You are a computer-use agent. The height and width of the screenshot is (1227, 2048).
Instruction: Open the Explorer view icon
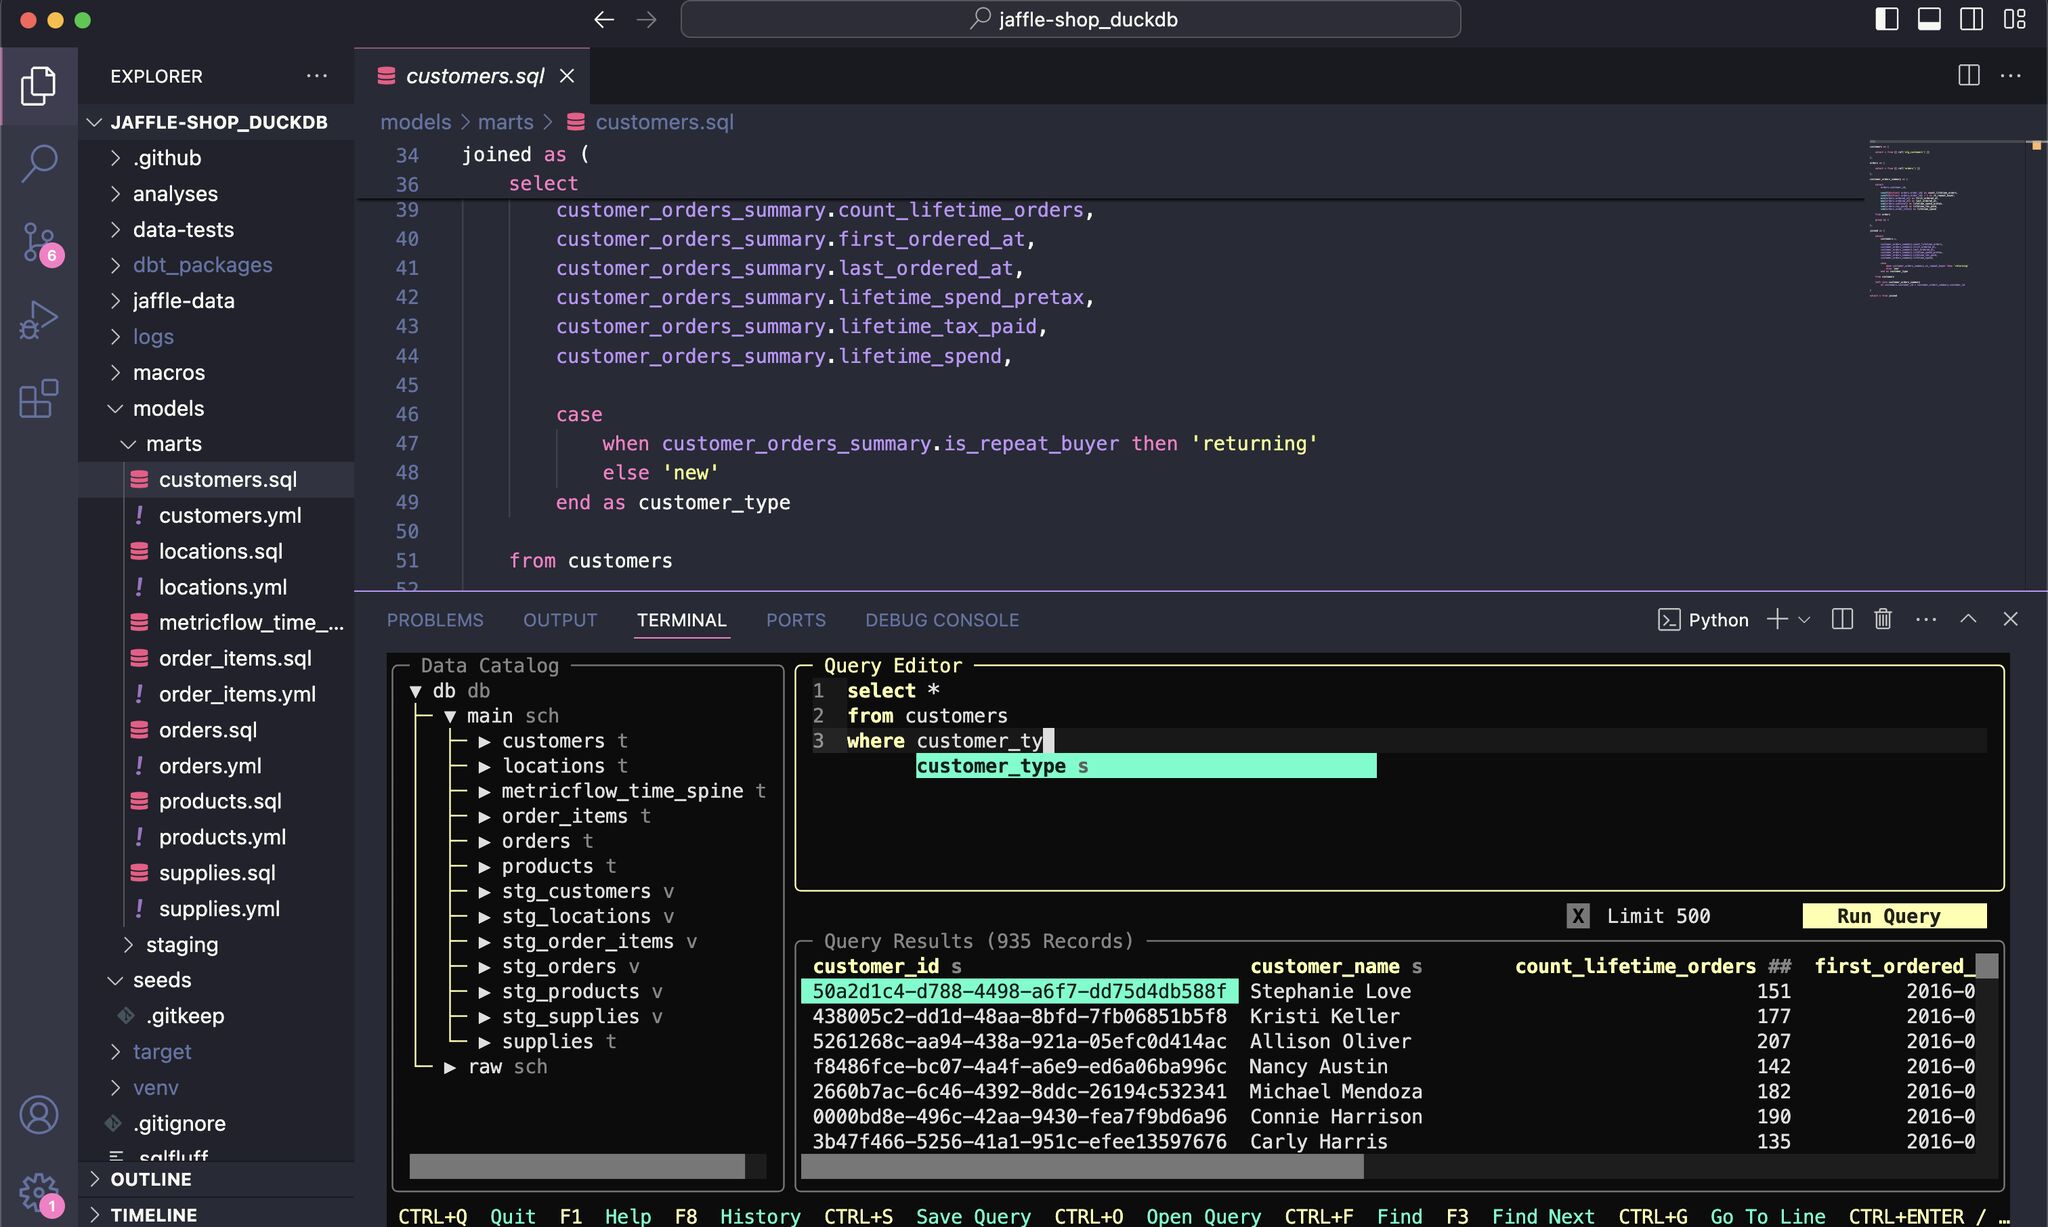click(x=38, y=86)
